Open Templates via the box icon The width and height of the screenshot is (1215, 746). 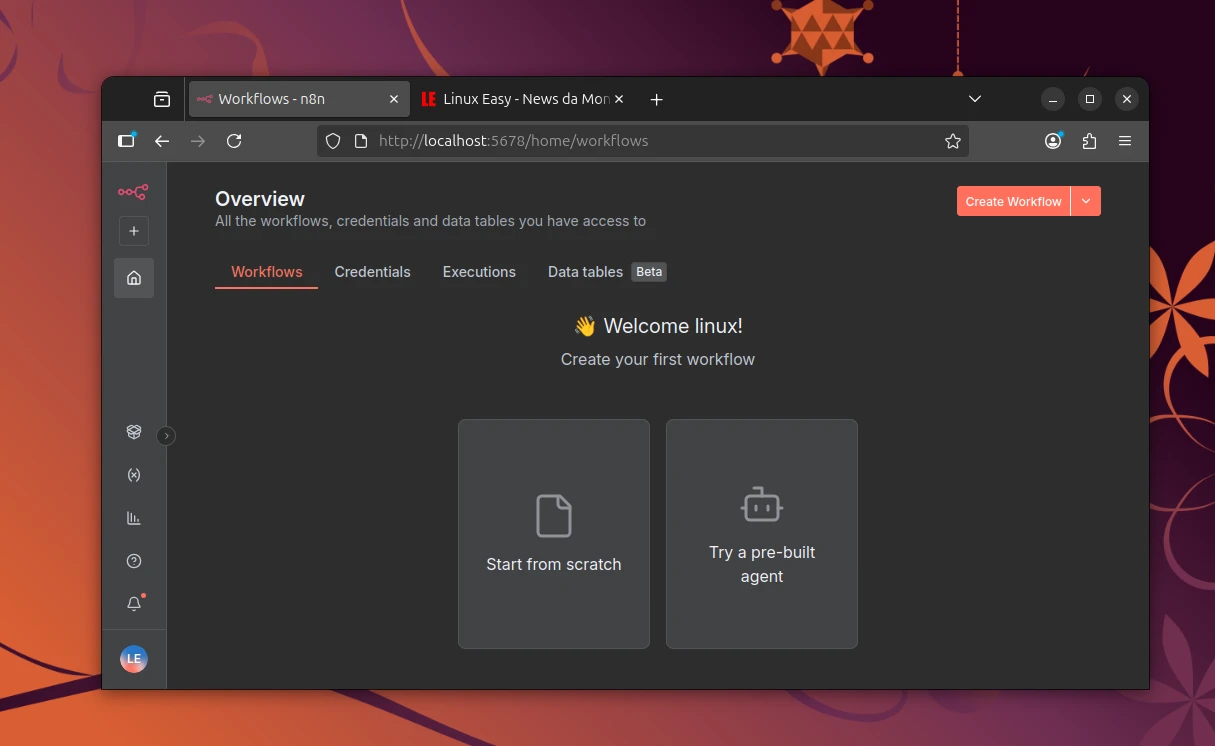click(x=133, y=431)
